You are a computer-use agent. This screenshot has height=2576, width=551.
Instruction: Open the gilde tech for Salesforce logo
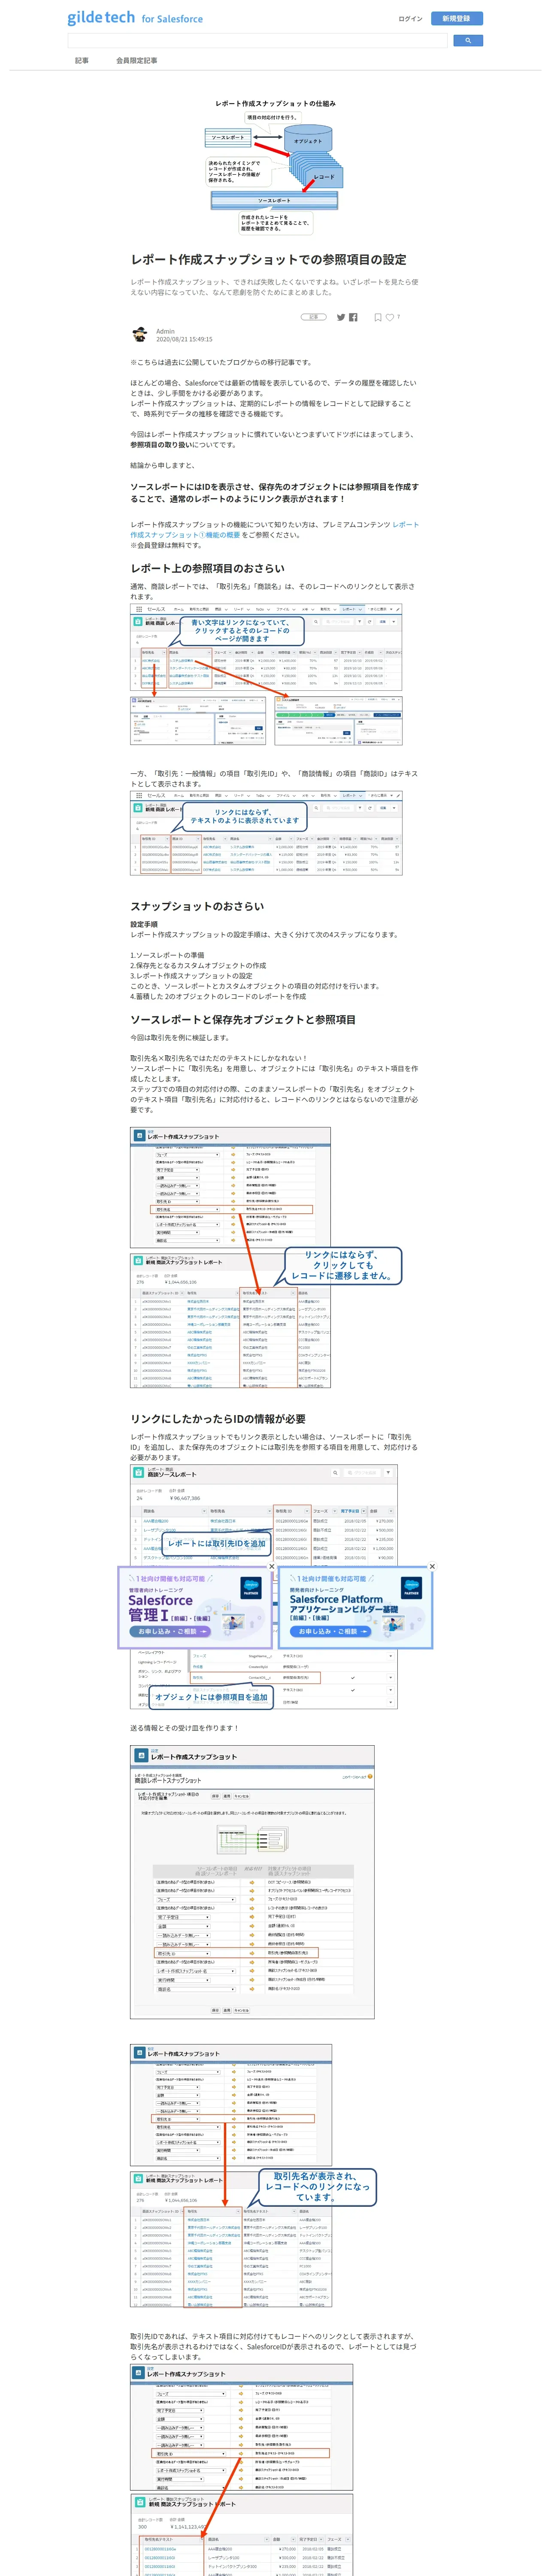(135, 18)
